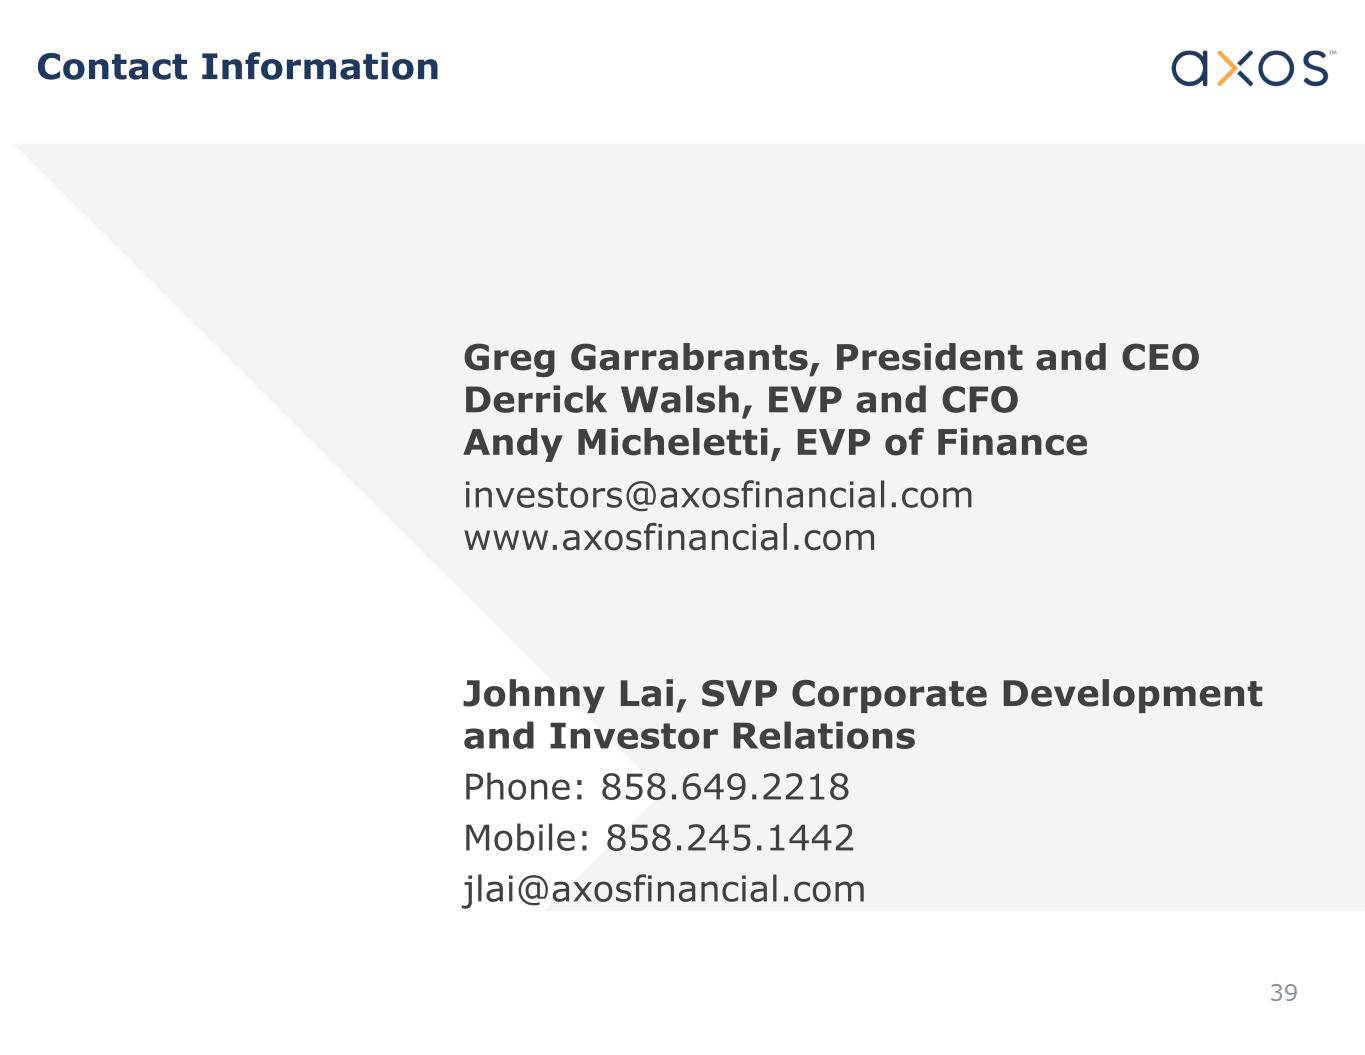Click slide page number 39
The image size is (1365, 1055).
pyautogui.click(x=1283, y=993)
